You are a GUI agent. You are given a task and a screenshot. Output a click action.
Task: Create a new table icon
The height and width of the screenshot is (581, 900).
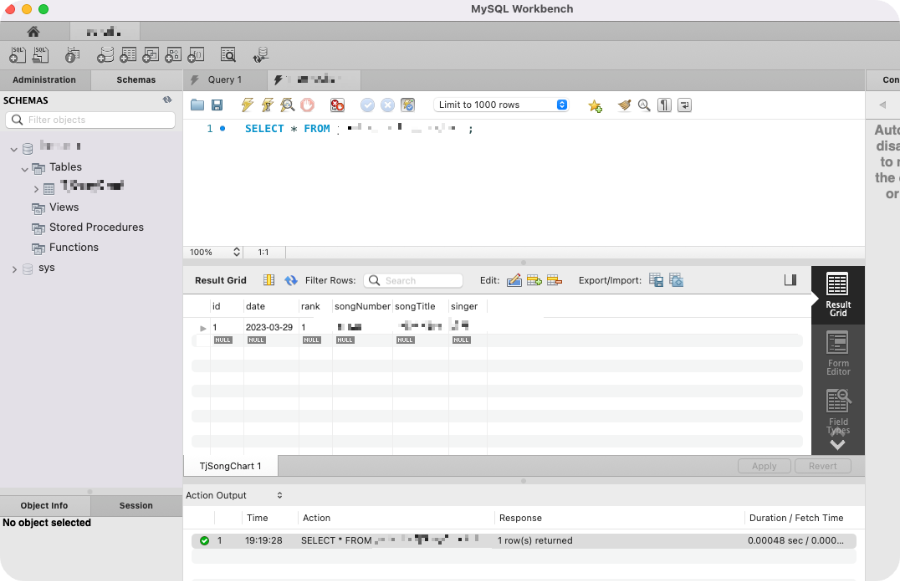[x=128, y=55]
